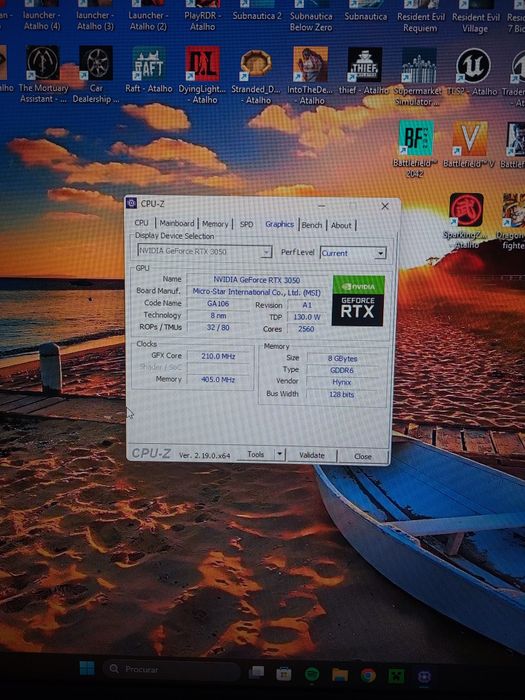This screenshot has width=525, height=700.
Task: Click the GFX Core 210.0 MHz value
Action: 218,356
